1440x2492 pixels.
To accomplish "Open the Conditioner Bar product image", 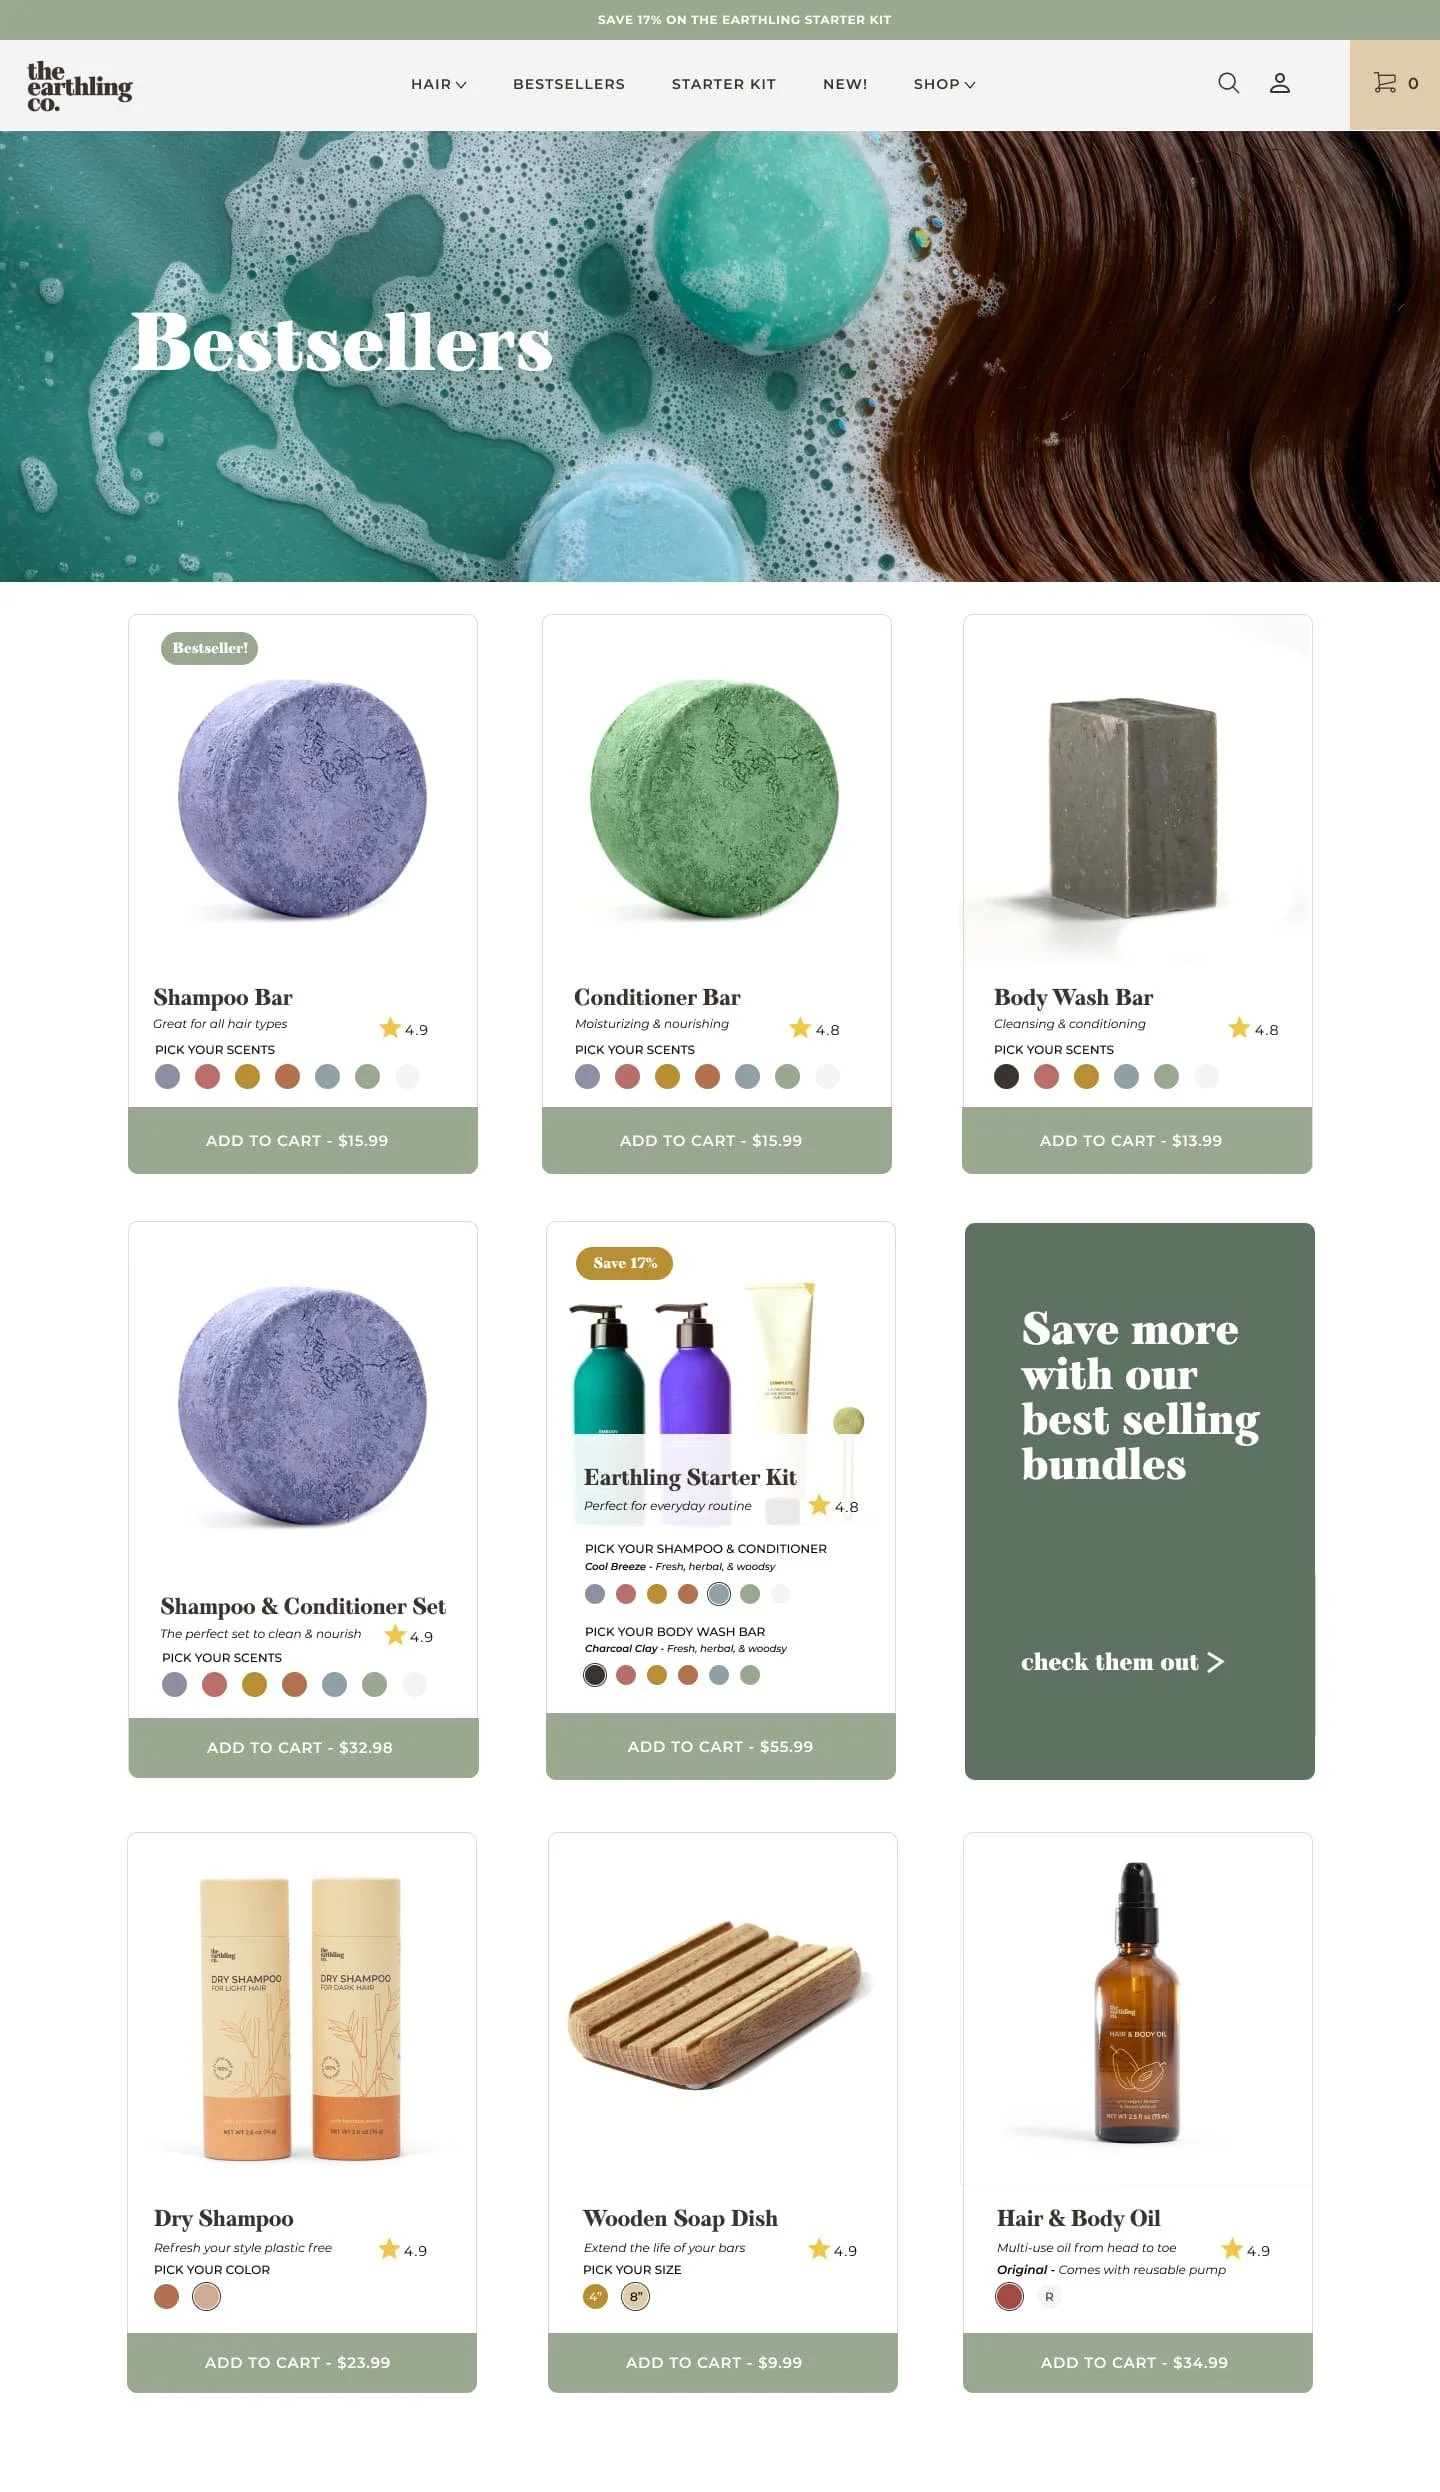I will [715, 799].
